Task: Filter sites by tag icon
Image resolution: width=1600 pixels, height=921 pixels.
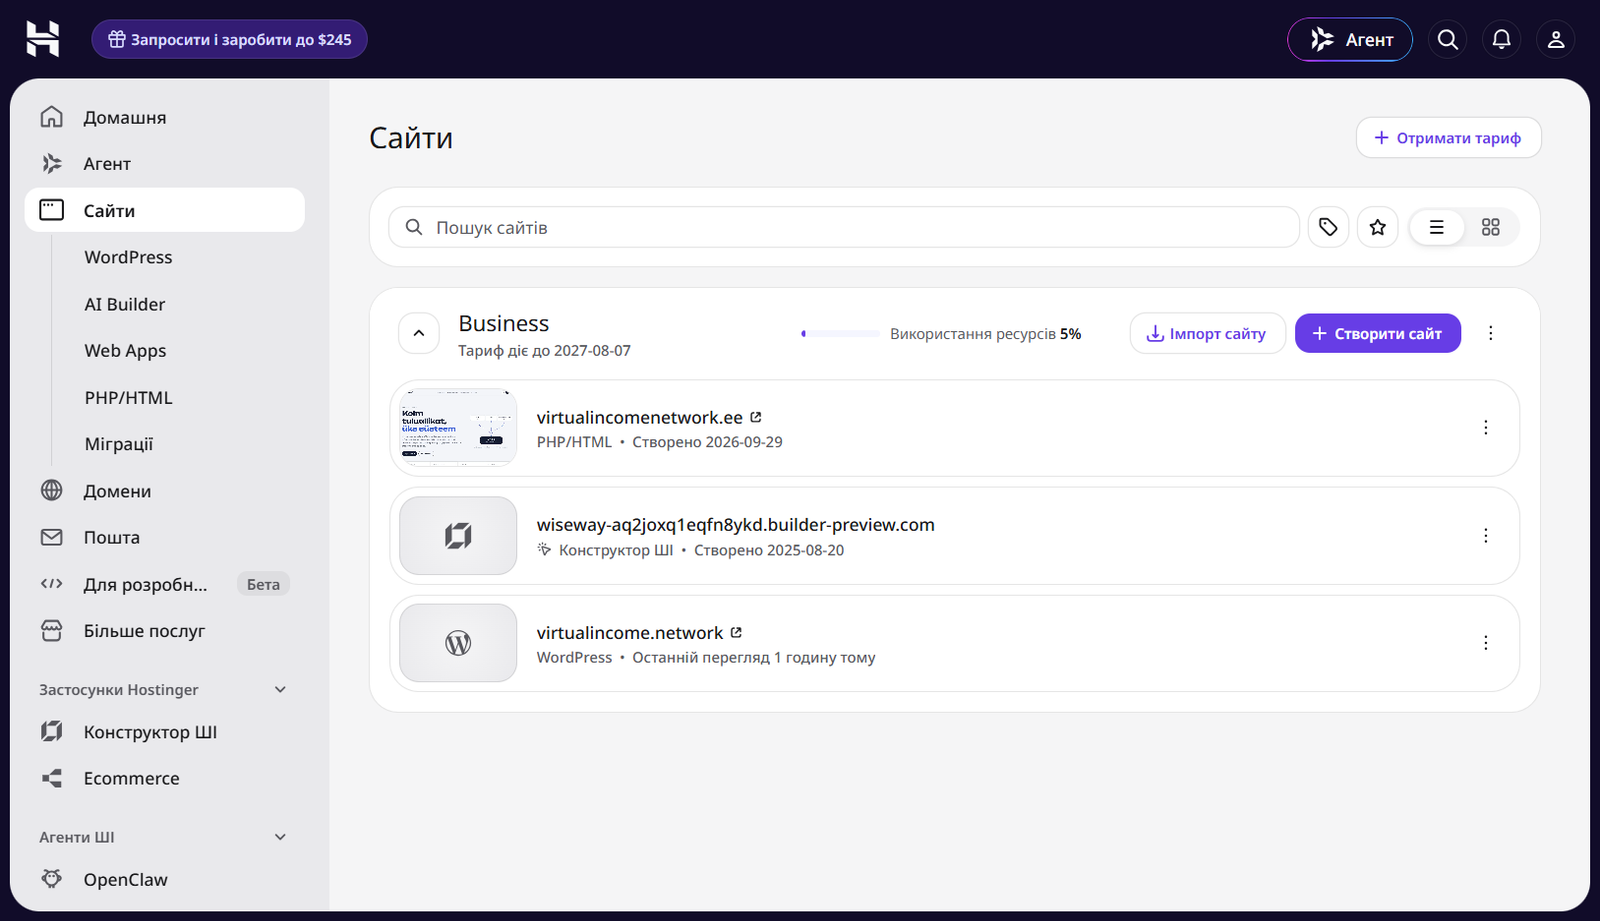Action: (1328, 227)
